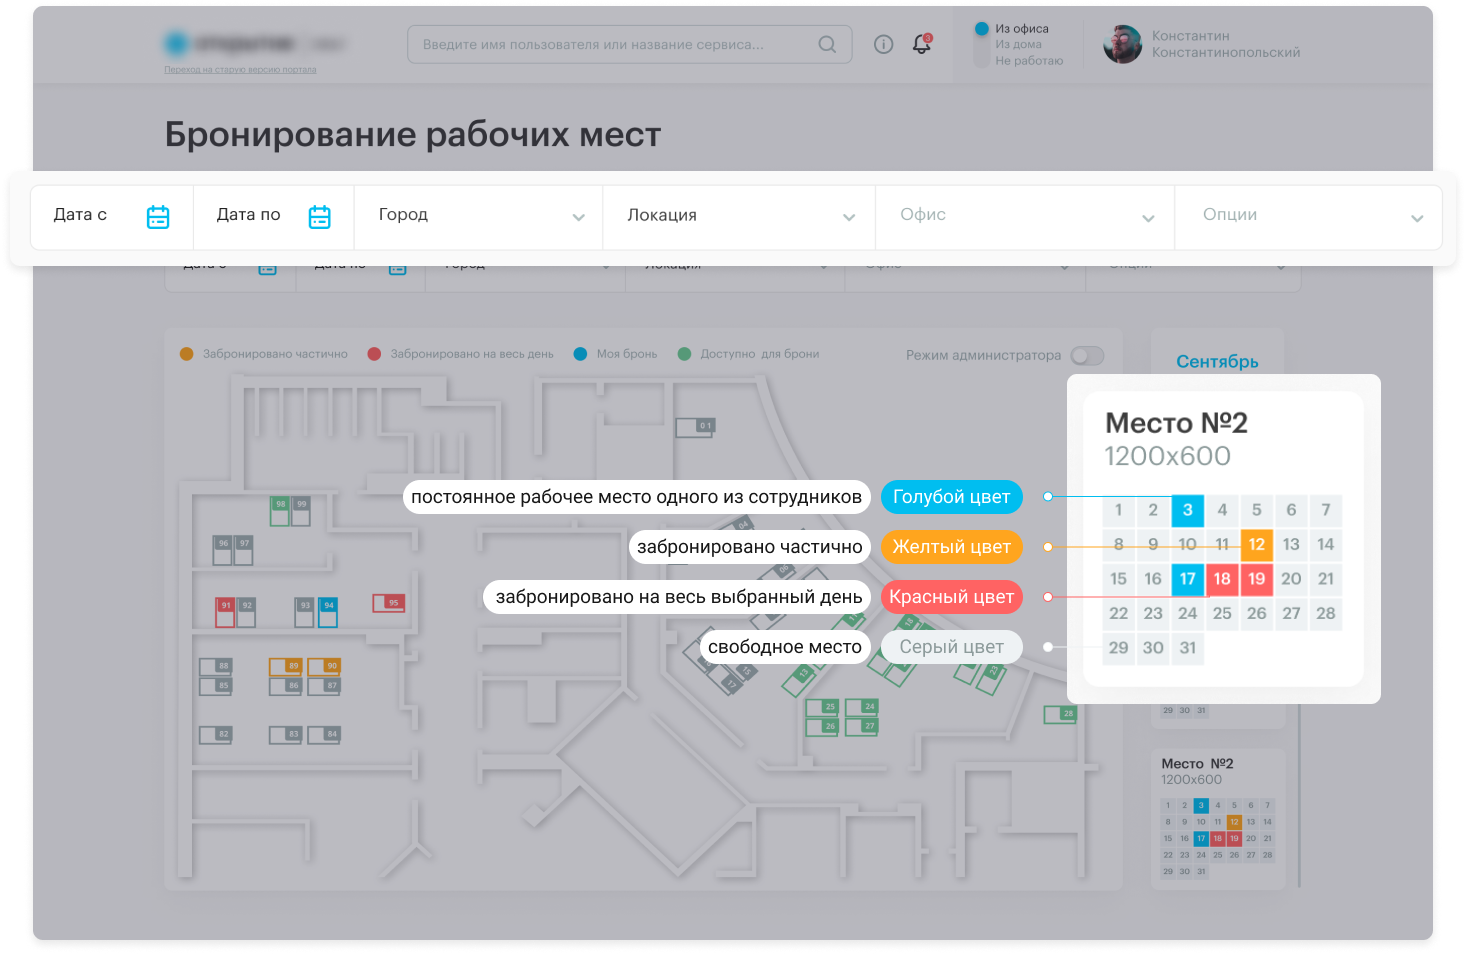Open the info circle icon
Image resolution: width=1466 pixels, height=954 pixels.
coord(883,45)
